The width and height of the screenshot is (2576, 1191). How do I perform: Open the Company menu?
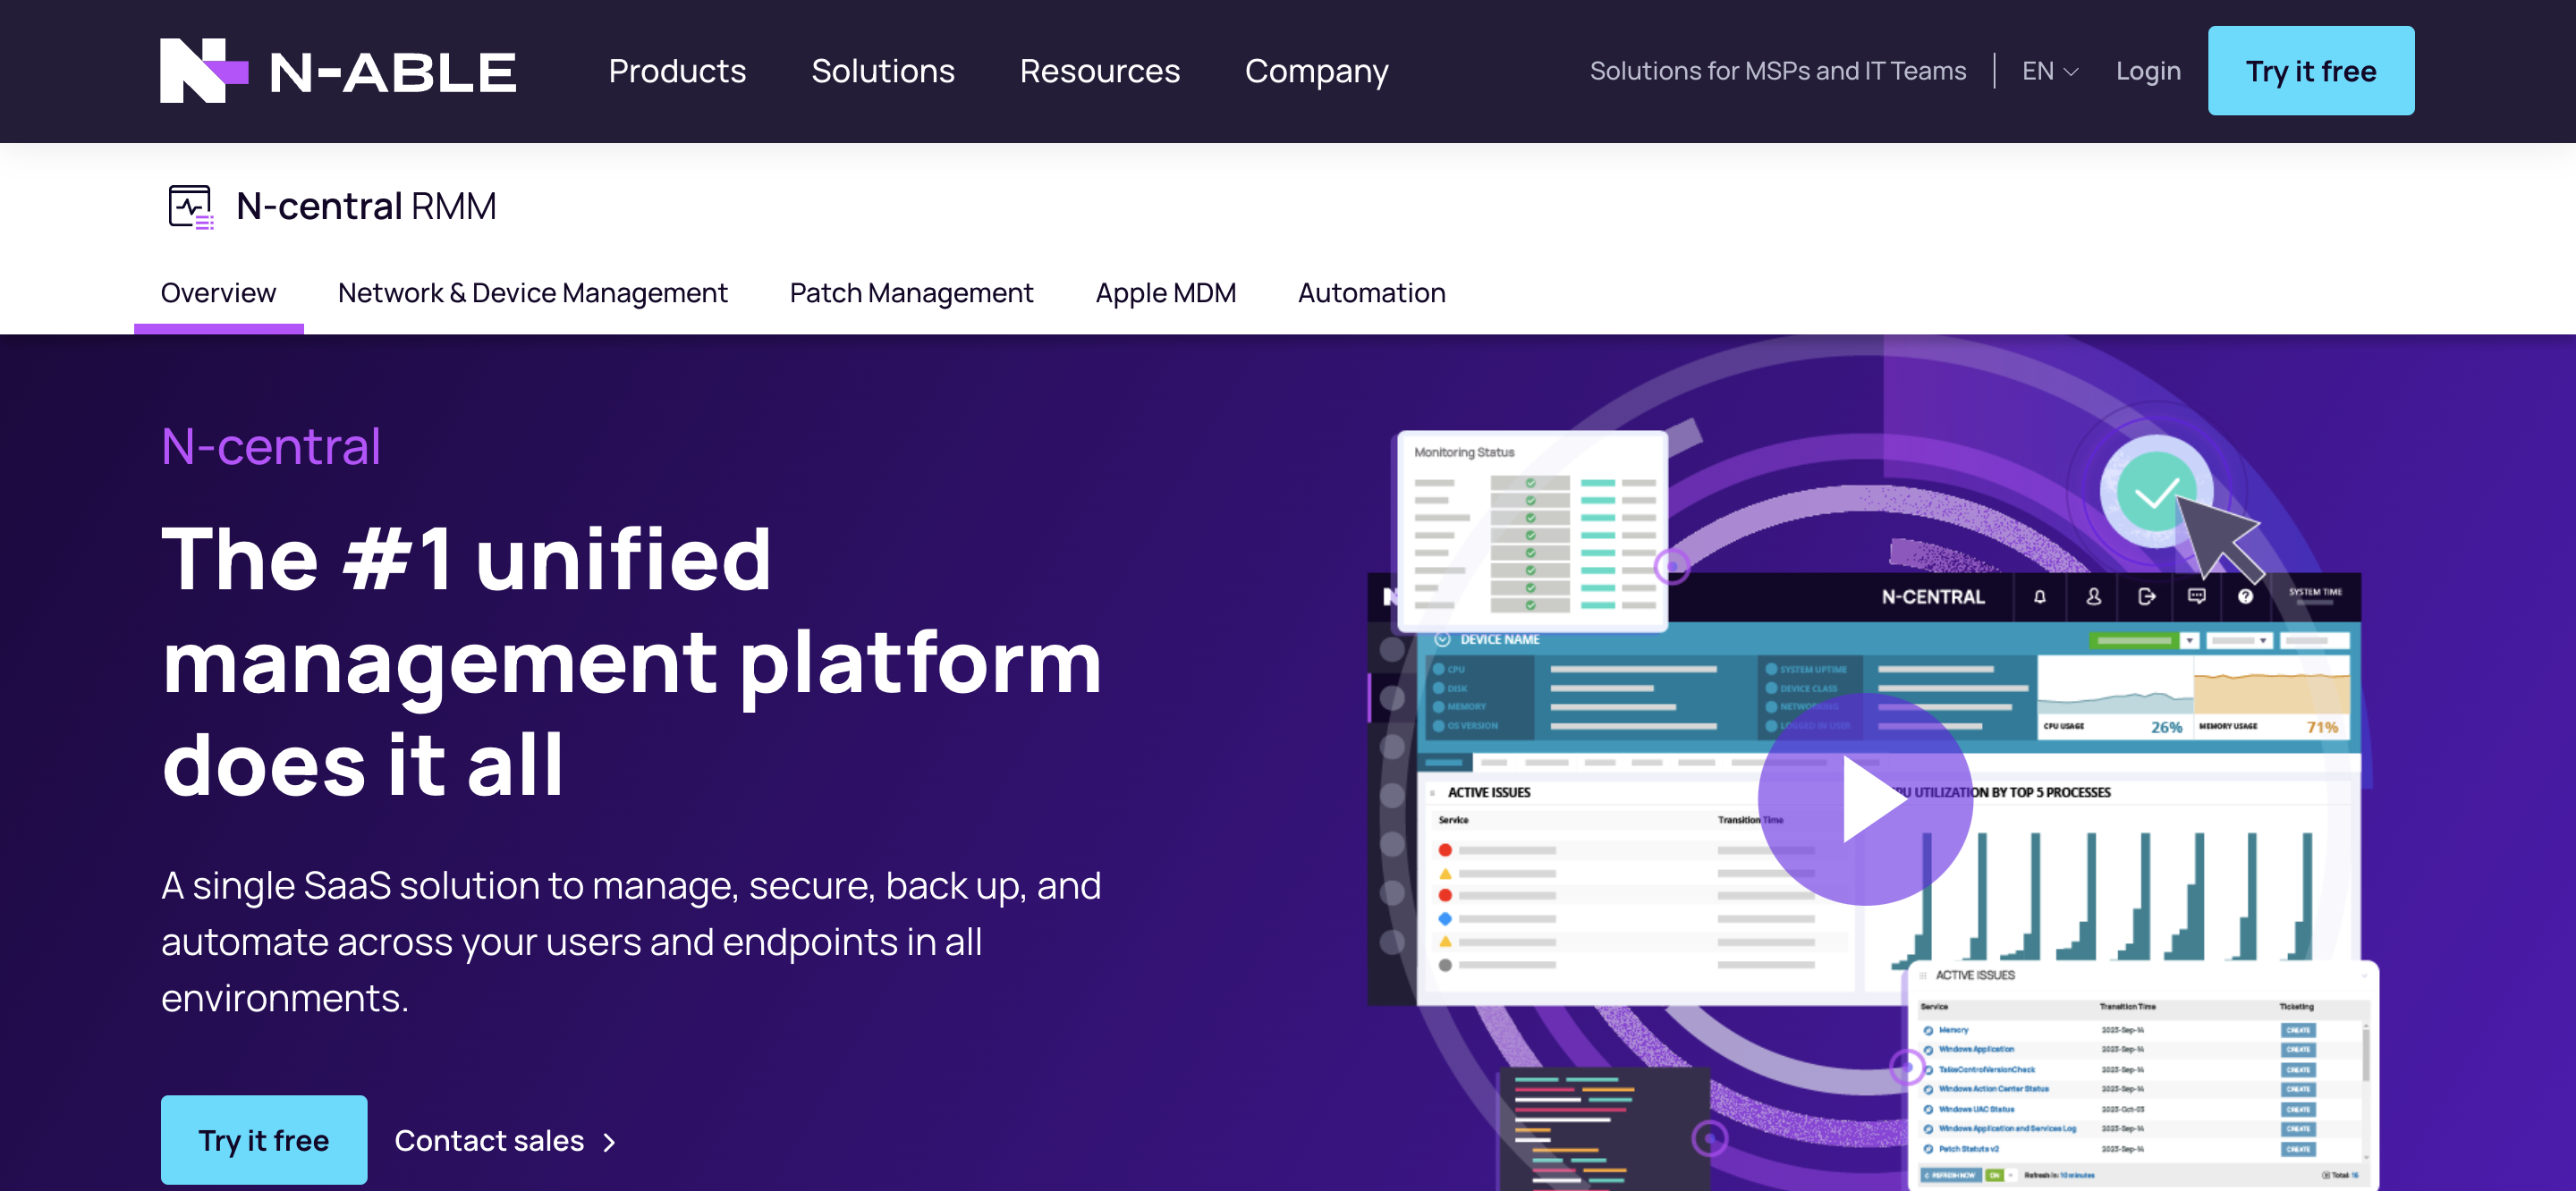1316,71
